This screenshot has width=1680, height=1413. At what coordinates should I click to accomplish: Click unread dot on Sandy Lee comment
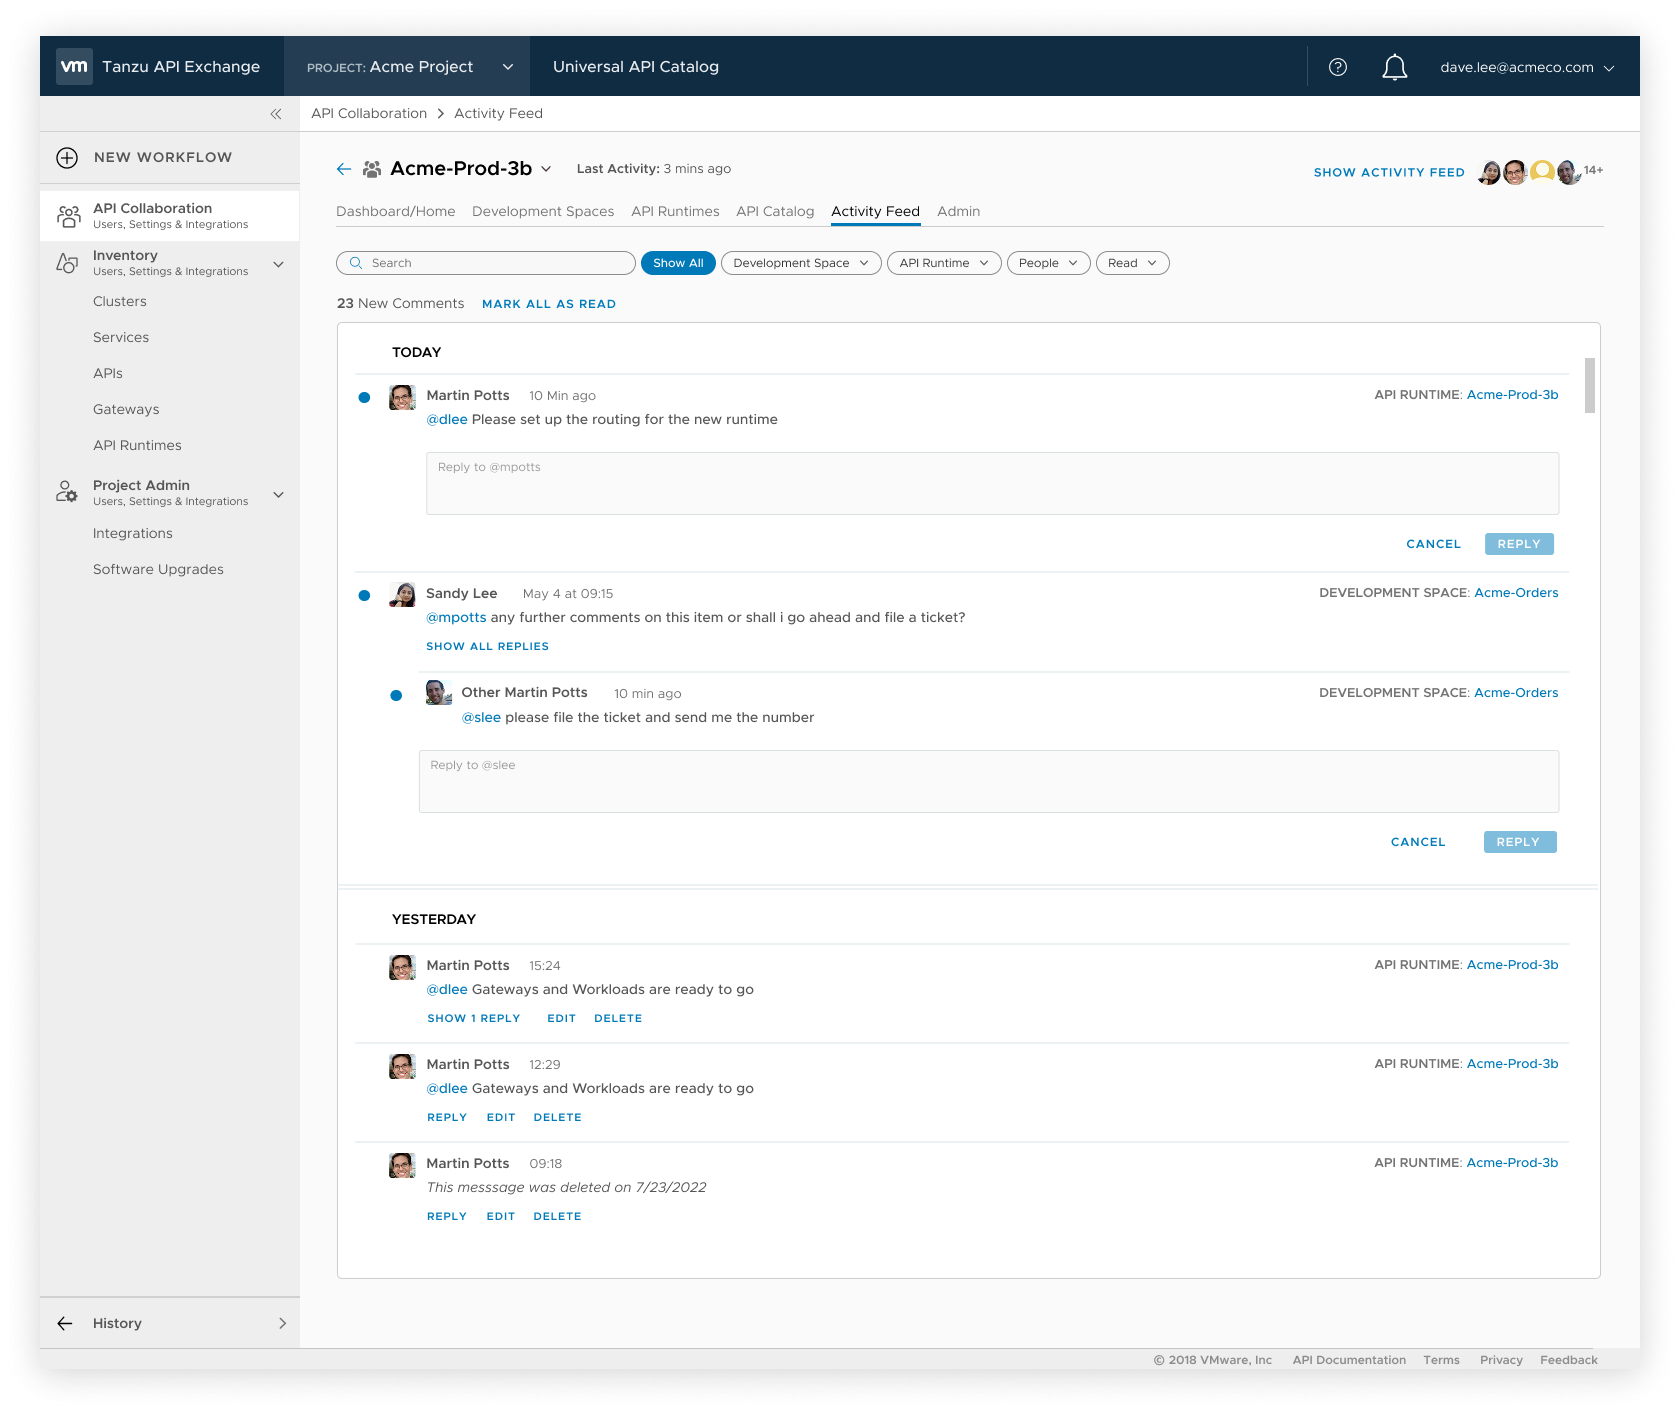point(364,596)
